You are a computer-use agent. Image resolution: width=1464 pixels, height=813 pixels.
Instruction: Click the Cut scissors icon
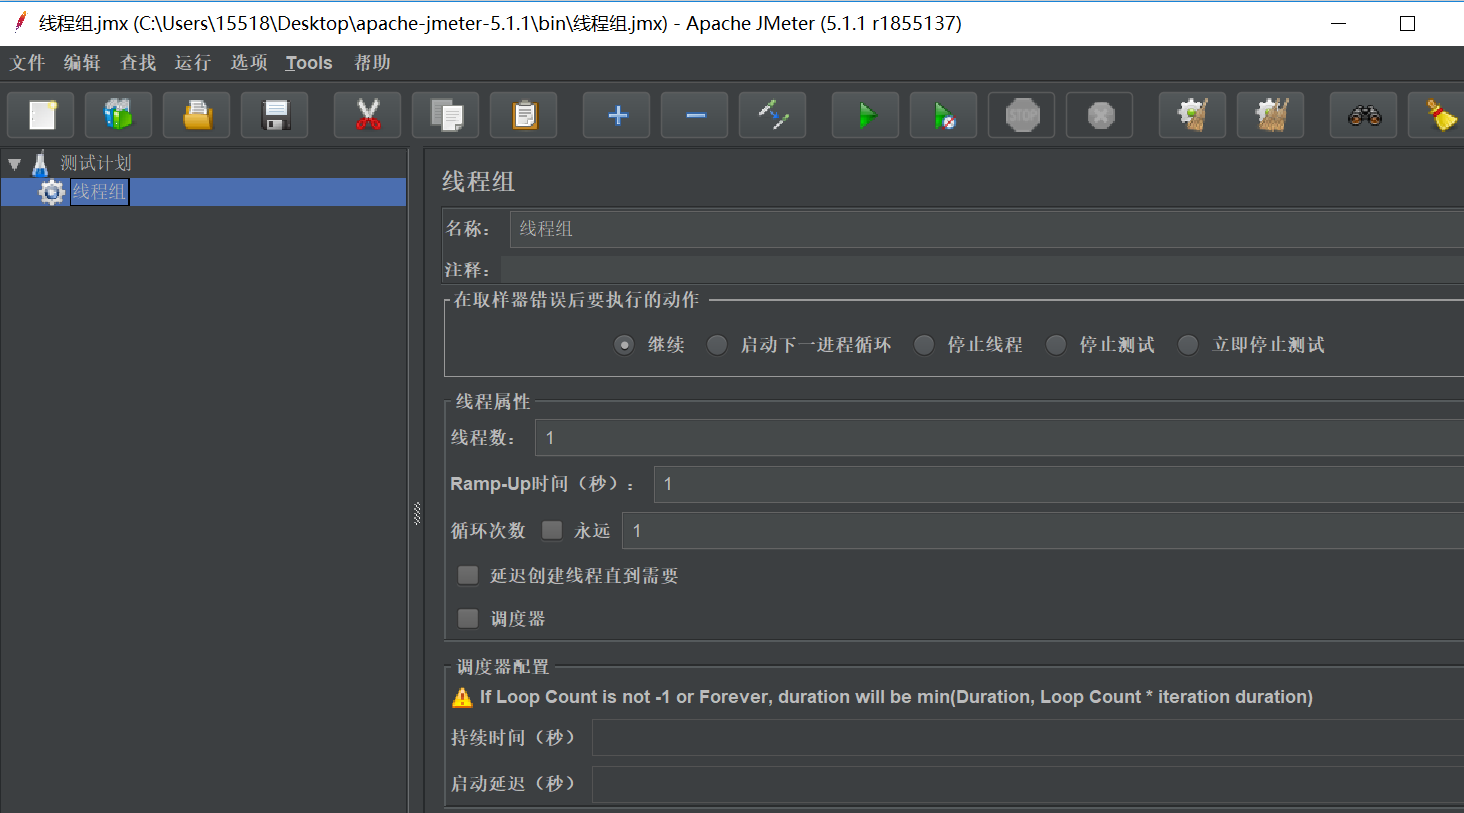point(368,116)
